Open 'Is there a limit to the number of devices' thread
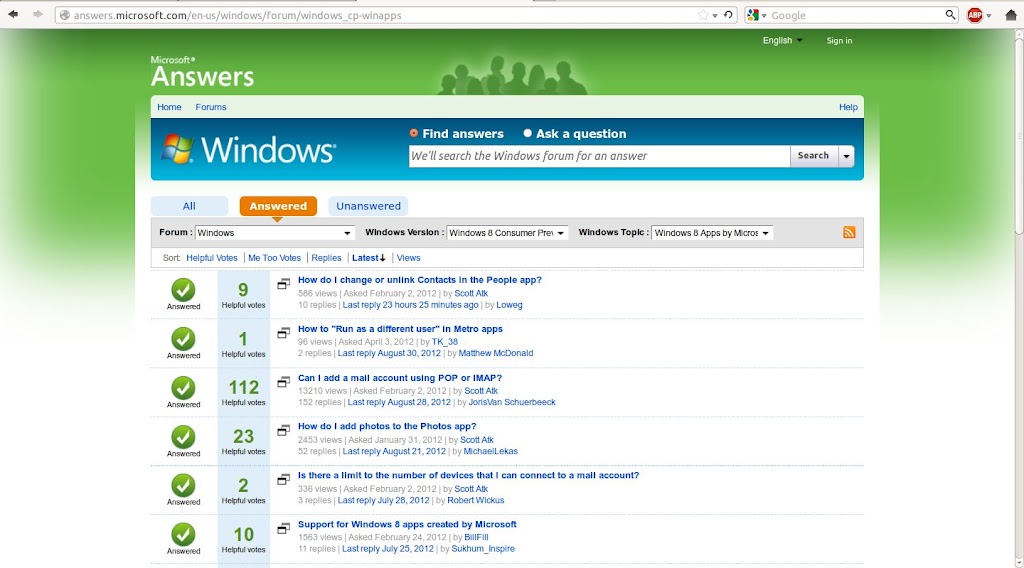 pyautogui.click(x=468, y=475)
